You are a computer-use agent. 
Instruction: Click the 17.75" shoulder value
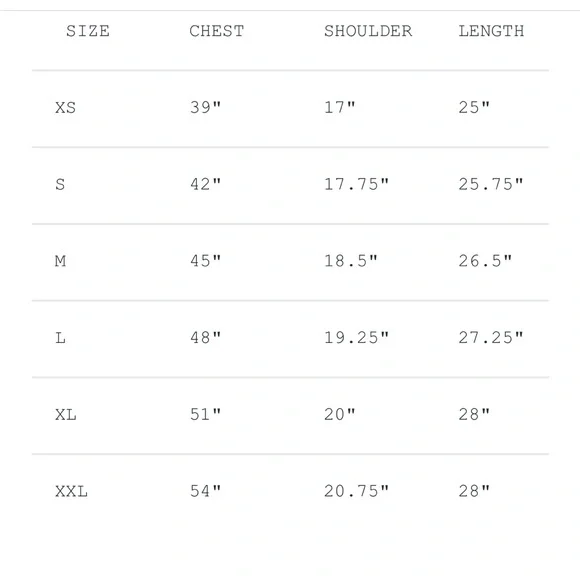point(357,184)
